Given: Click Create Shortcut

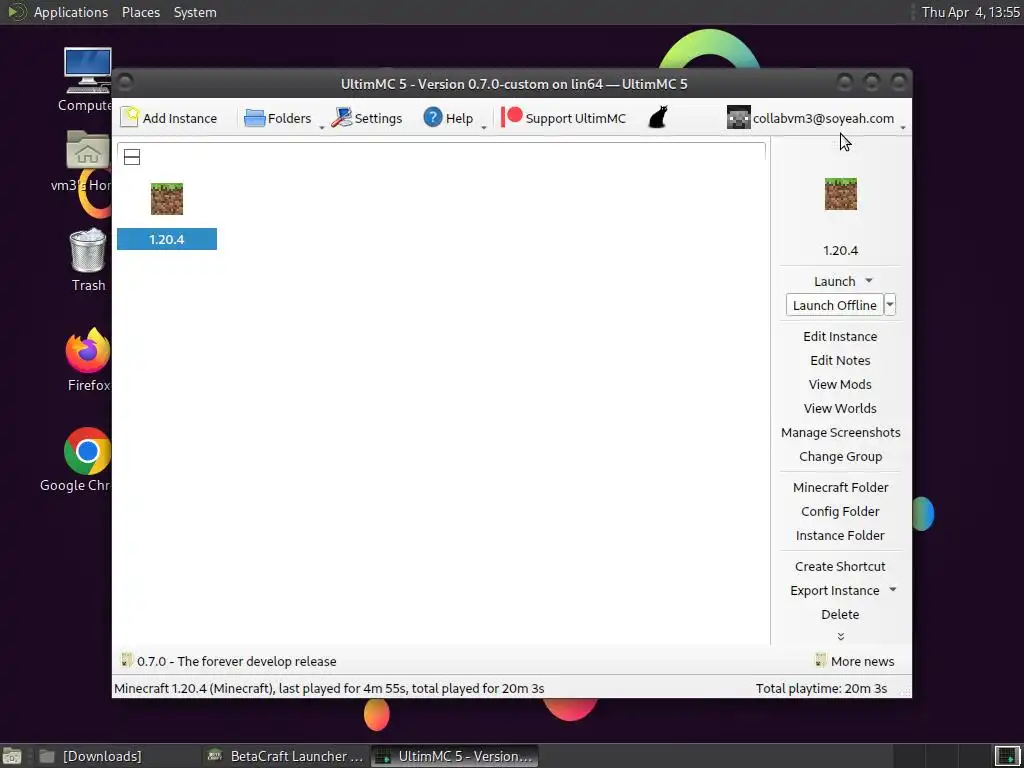Looking at the screenshot, I should 840,566.
